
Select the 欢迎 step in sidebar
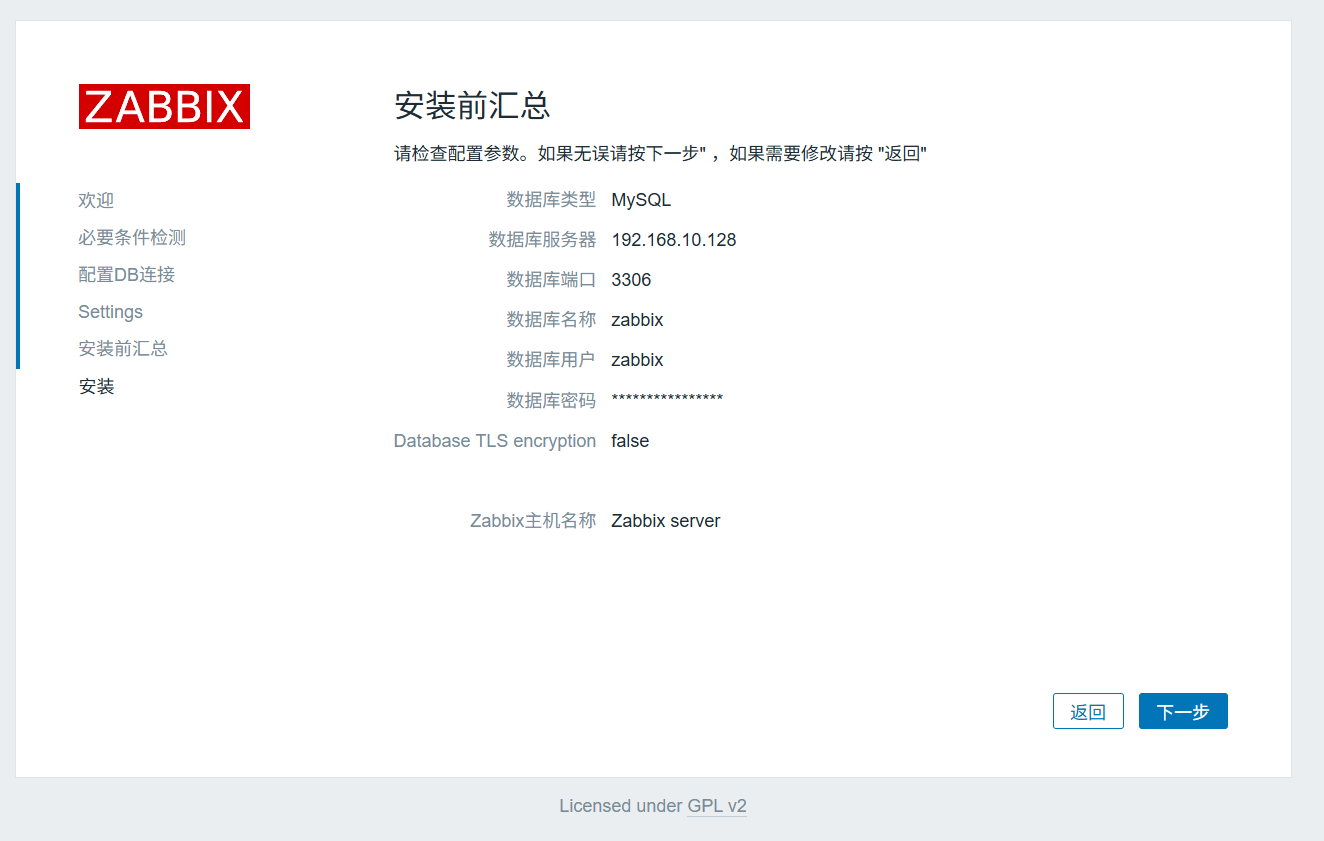[x=96, y=201]
